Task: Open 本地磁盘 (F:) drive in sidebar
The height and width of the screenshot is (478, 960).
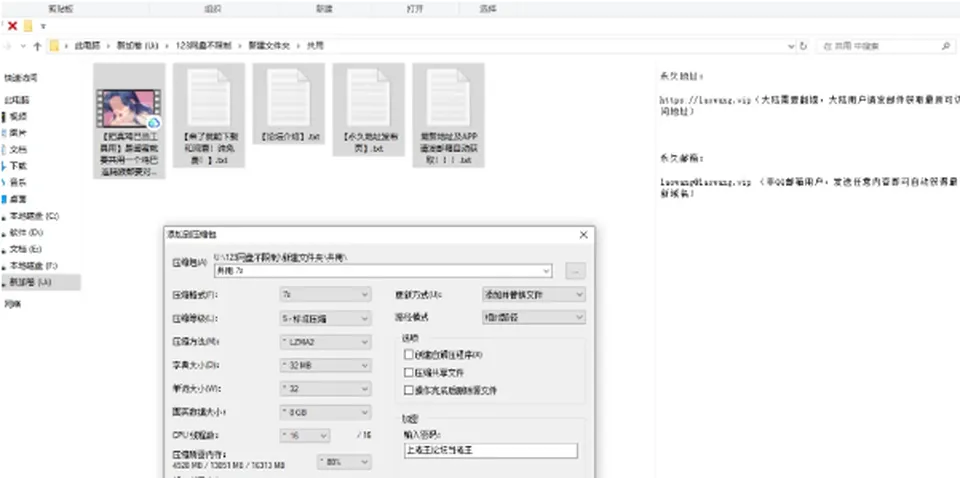Action: coord(33,266)
